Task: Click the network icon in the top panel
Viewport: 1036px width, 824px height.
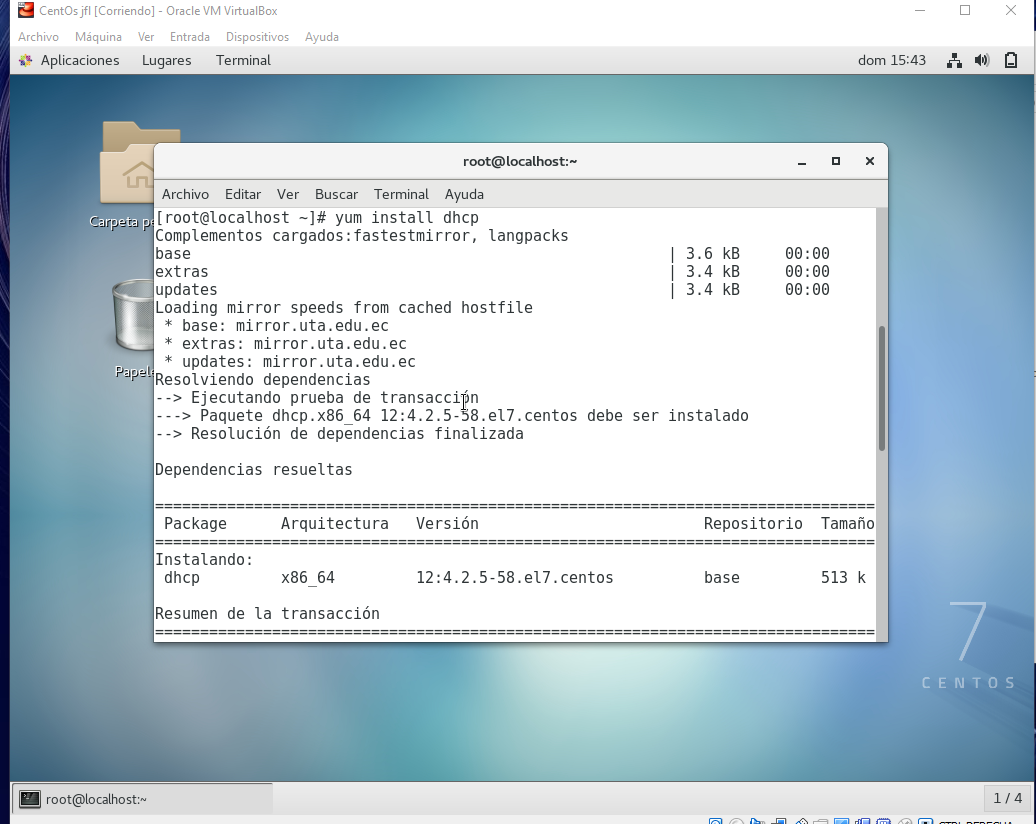Action: click(953, 60)
